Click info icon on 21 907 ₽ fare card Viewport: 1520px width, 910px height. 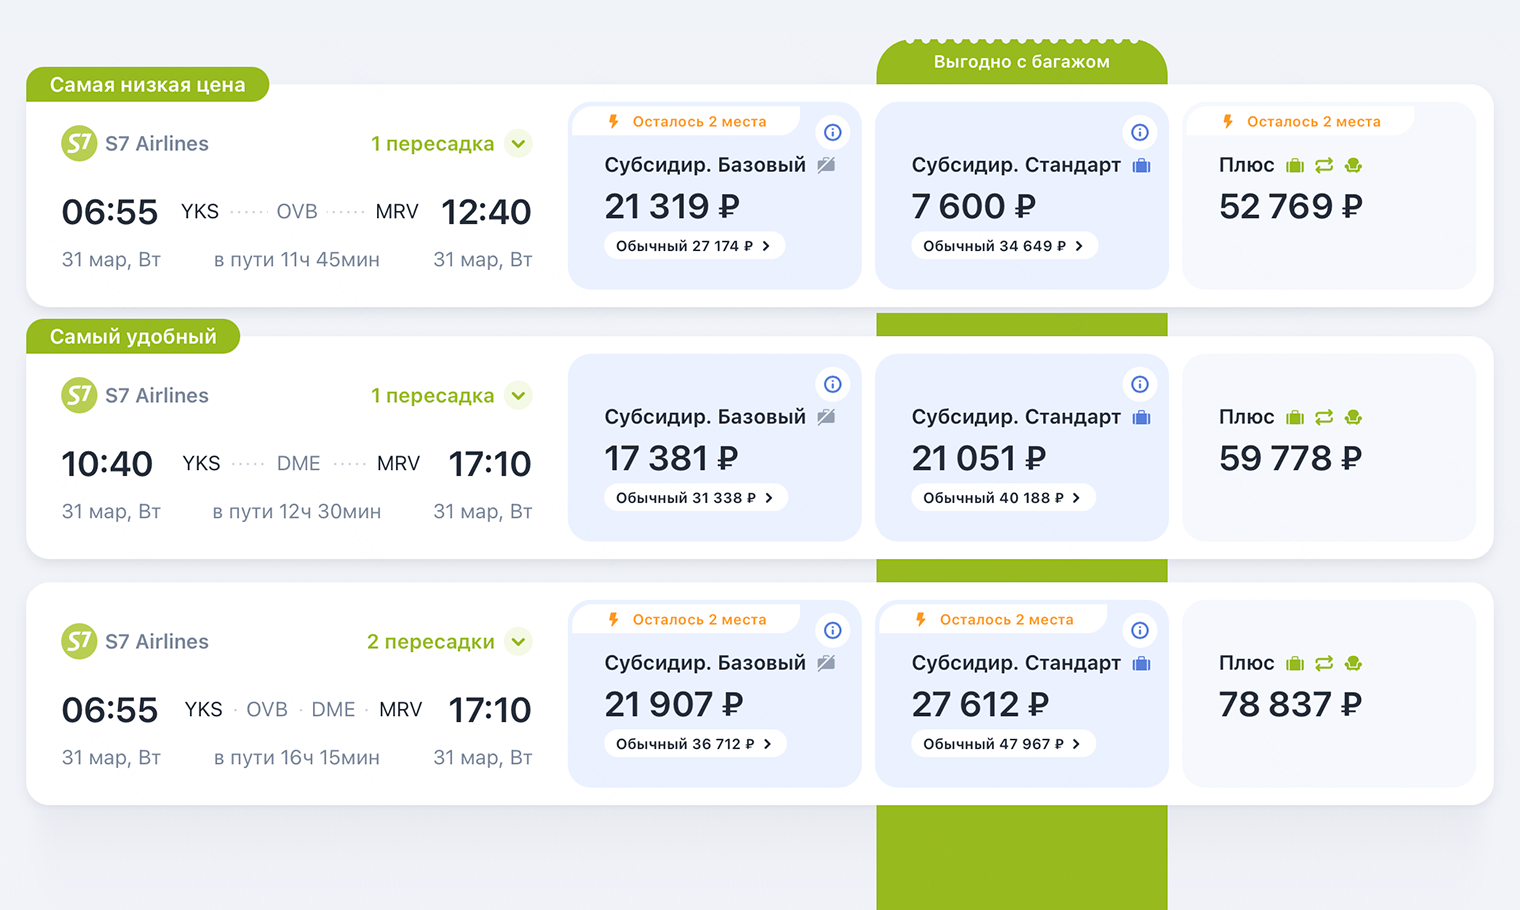(x=832, y=630)
